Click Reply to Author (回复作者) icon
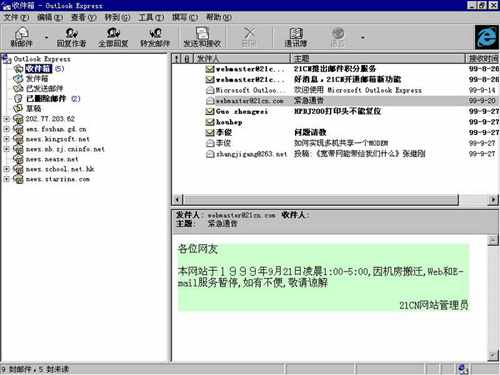The width and height of the screenshot is (500, 375). coord(71,36)
